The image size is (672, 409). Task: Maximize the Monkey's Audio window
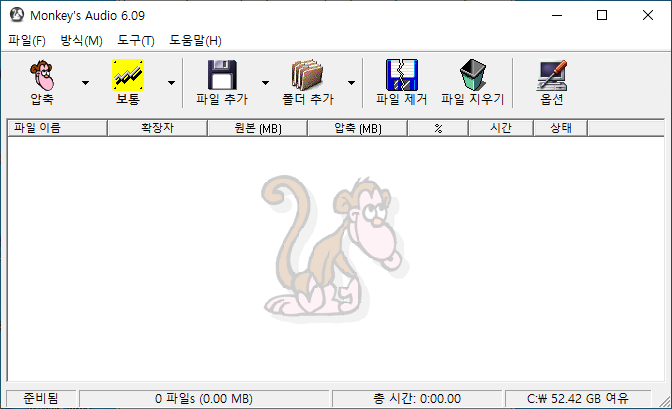(x=602, y=15)
